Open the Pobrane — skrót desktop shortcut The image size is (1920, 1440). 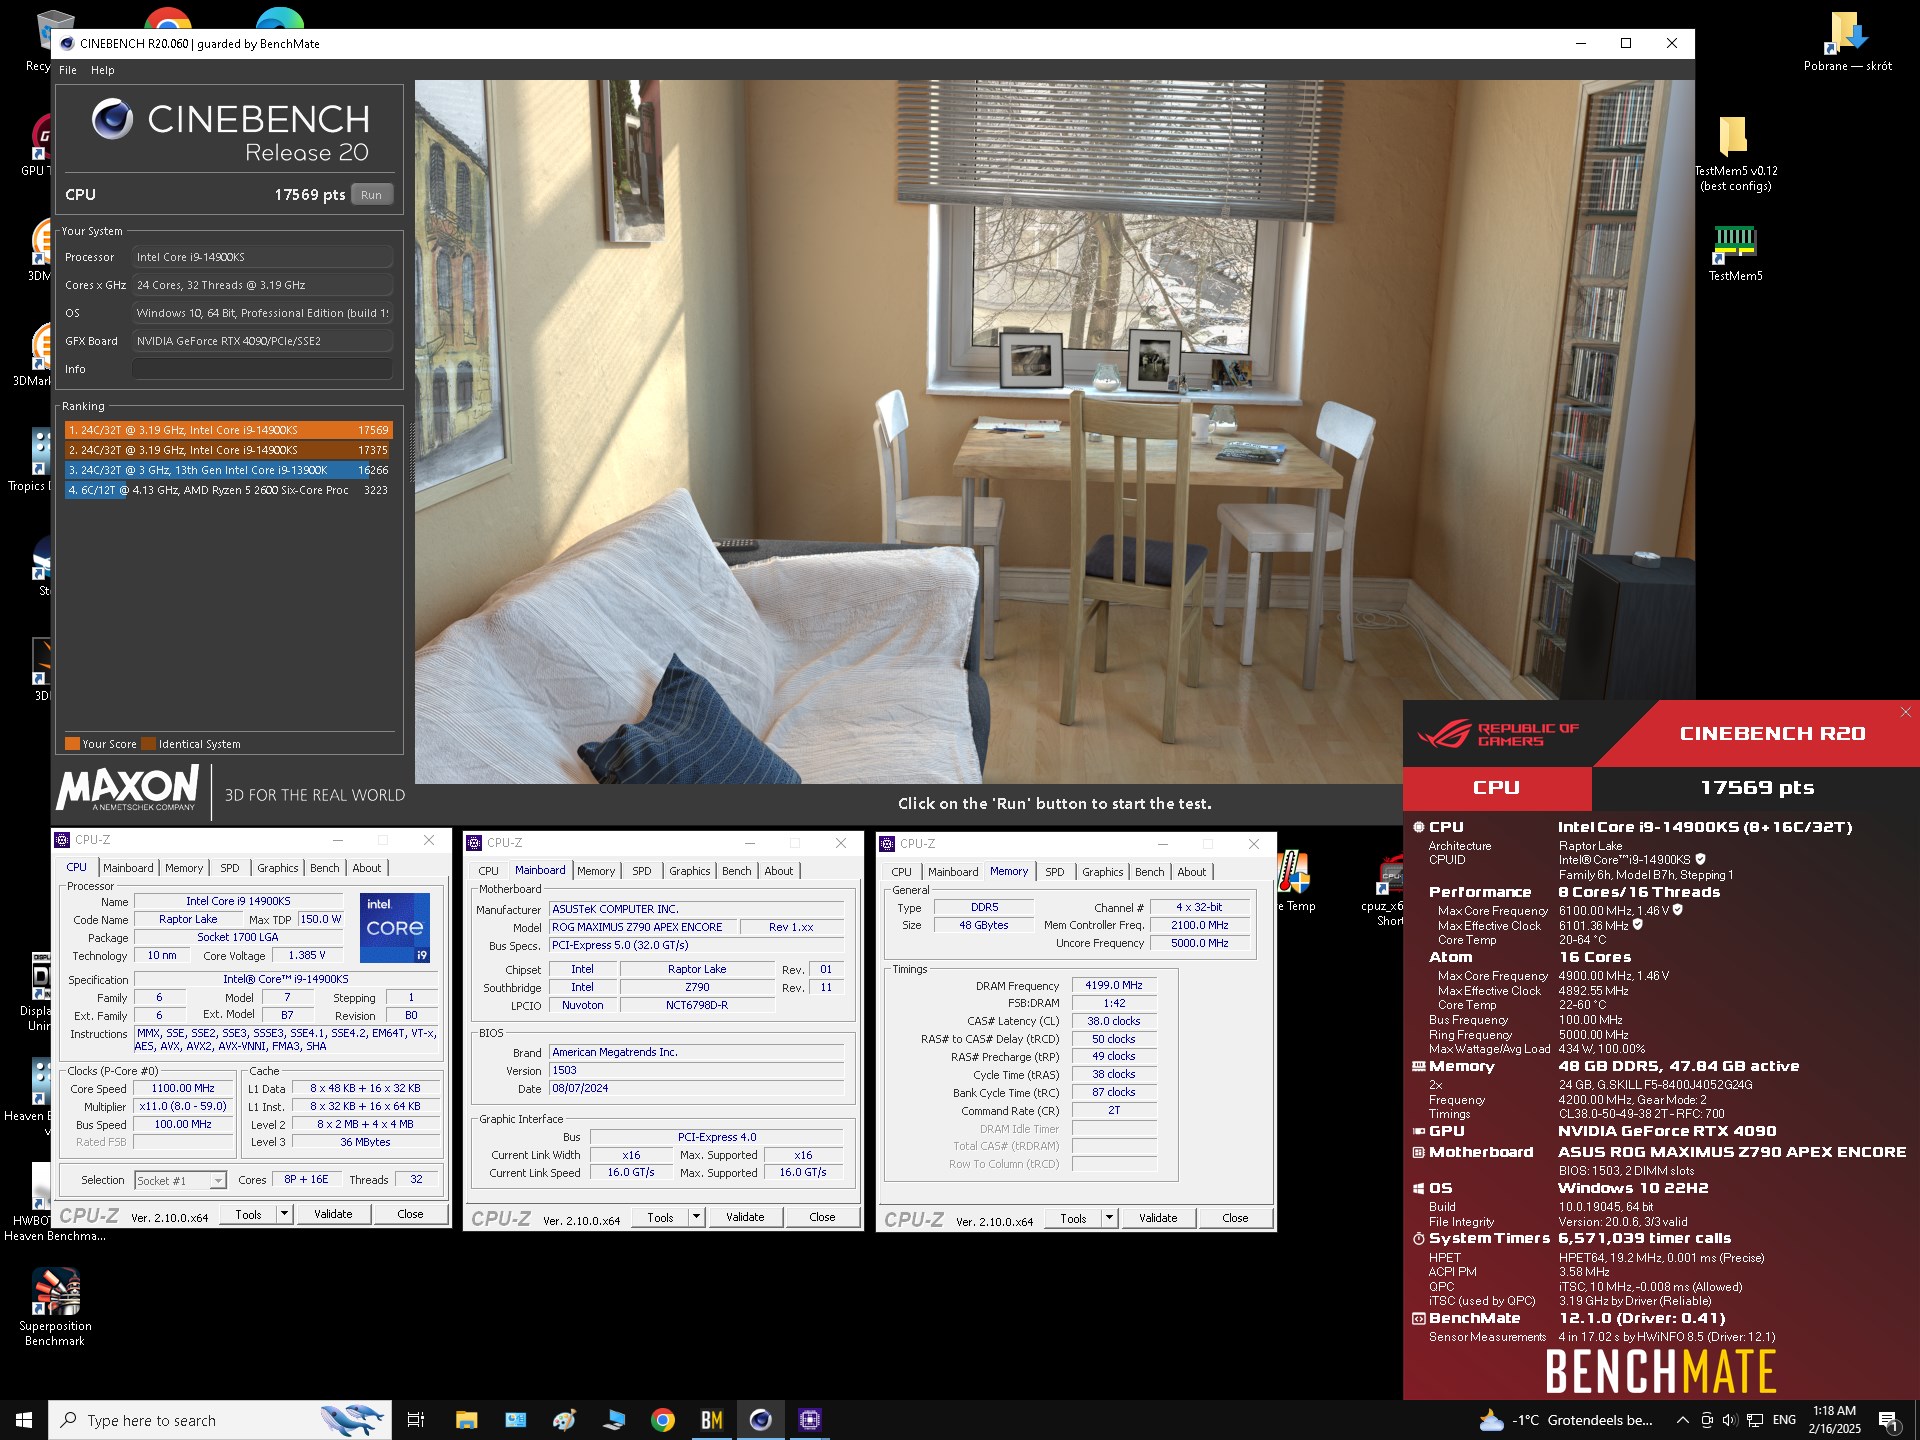pyautogui.click(x=1847, y=41)
